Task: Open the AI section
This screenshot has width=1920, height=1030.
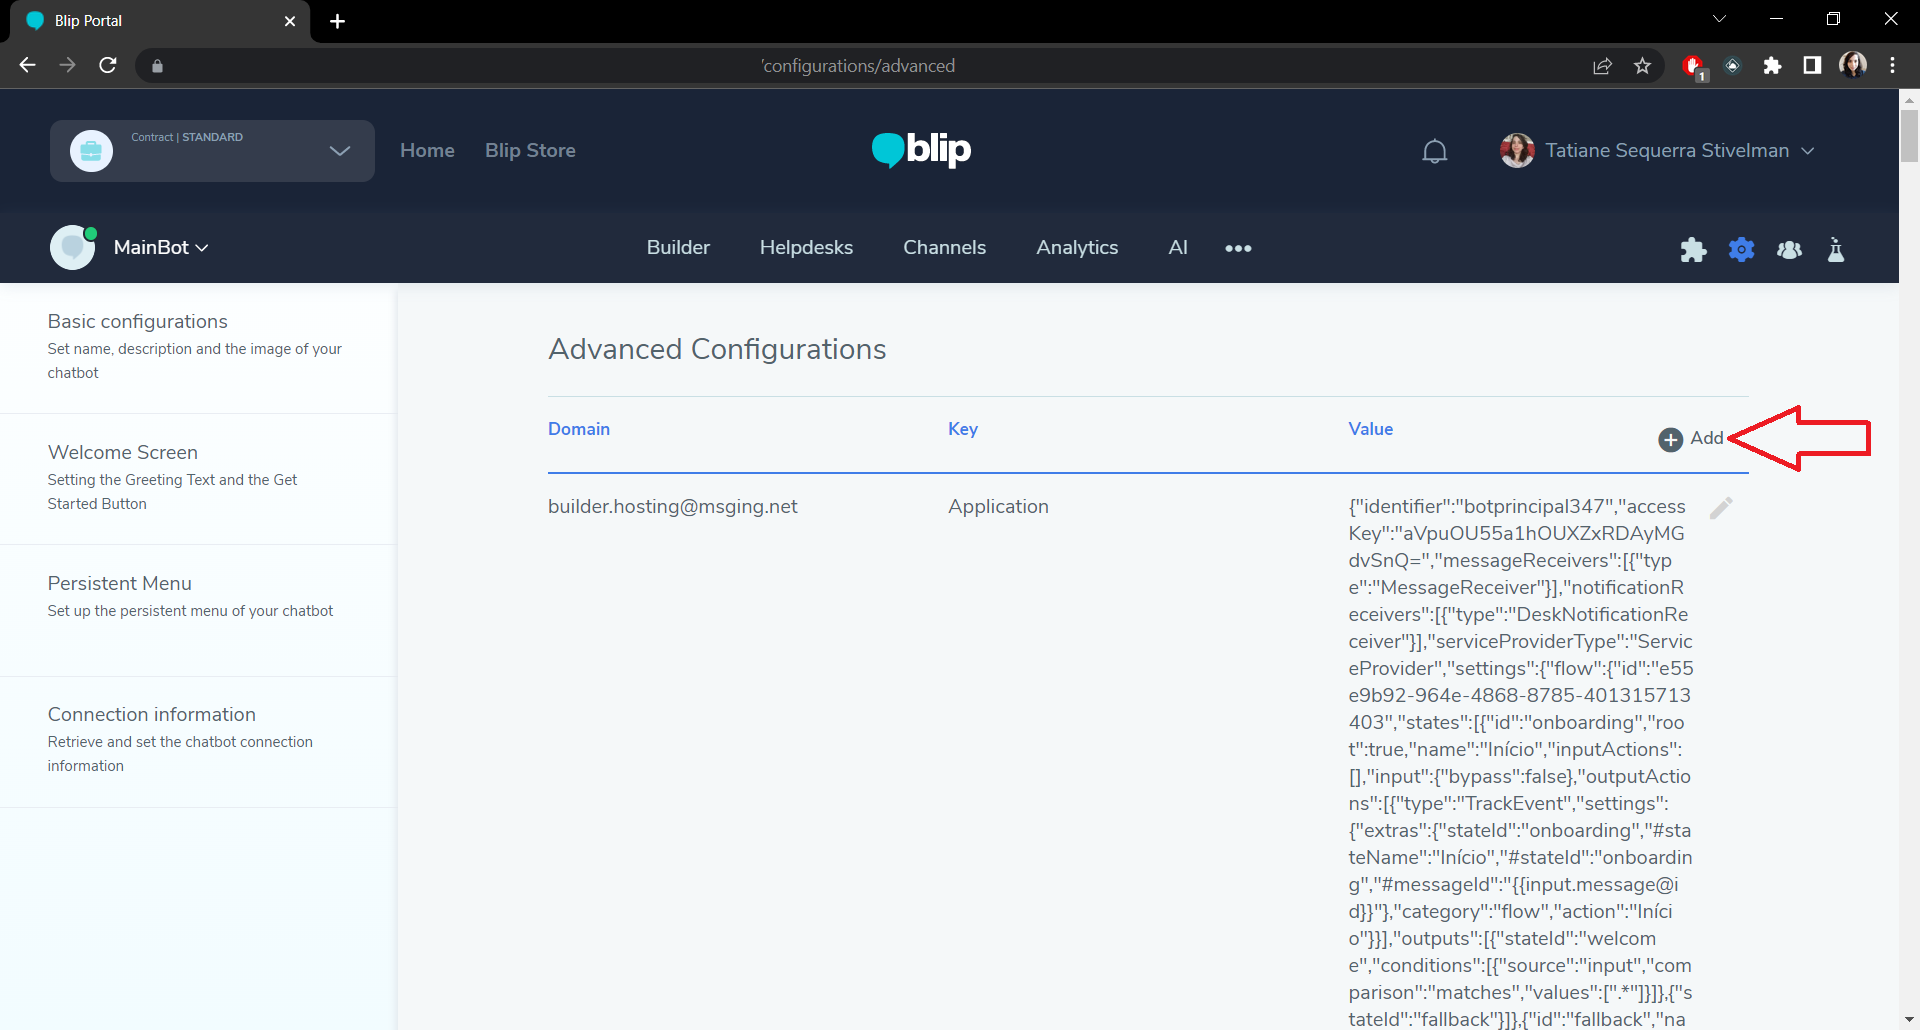Action: (1178, 248)
